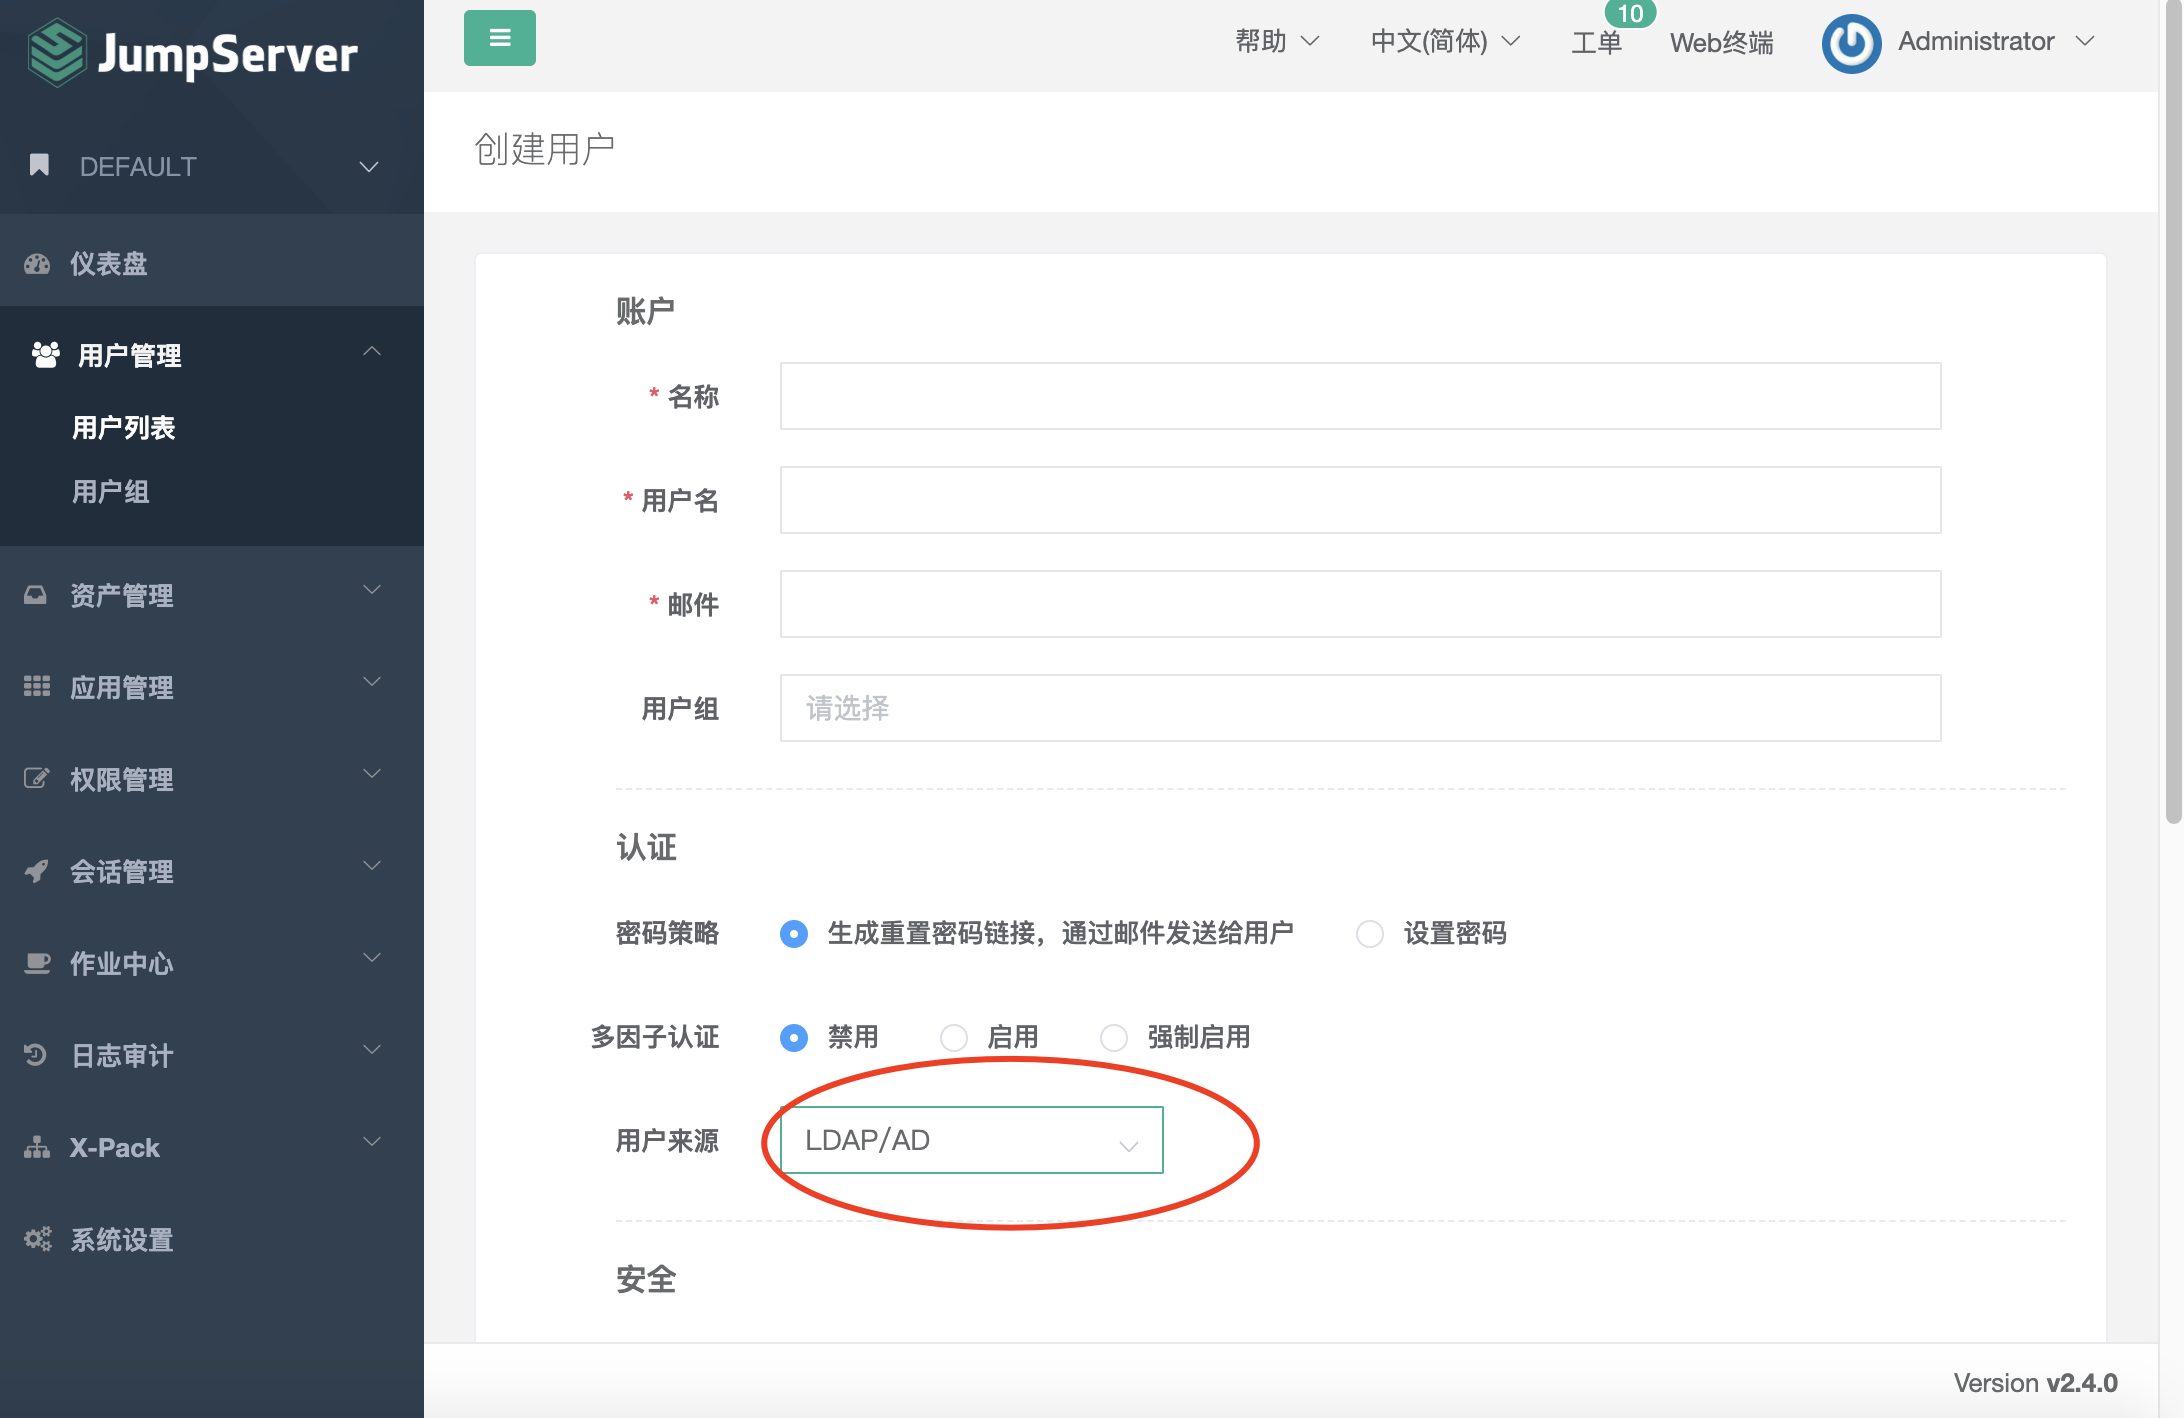2184x1418 pixels.
Task: Click the user management people icon
Action: point(45,355)
